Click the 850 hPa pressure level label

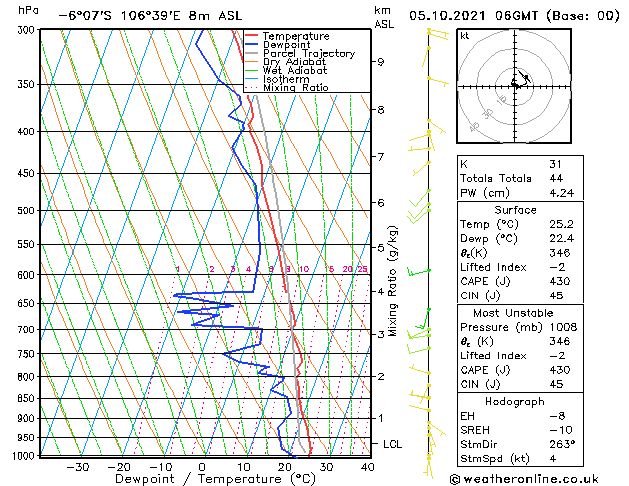pos(28,399)
